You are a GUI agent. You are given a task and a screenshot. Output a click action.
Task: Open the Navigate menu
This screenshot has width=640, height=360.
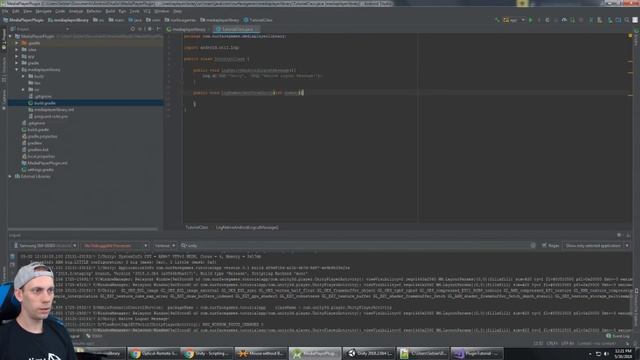click(43, 11)
